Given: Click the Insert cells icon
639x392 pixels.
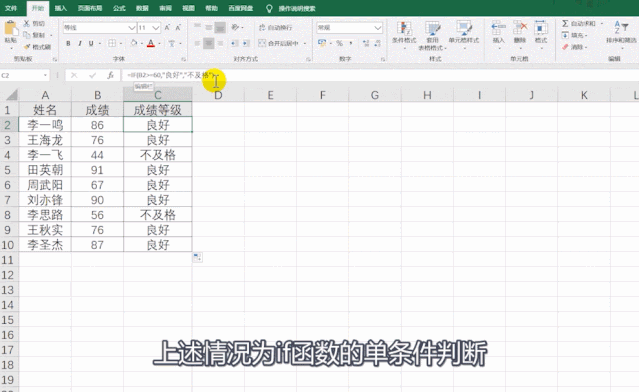Looking at the screenshot, I should (498, 28).
